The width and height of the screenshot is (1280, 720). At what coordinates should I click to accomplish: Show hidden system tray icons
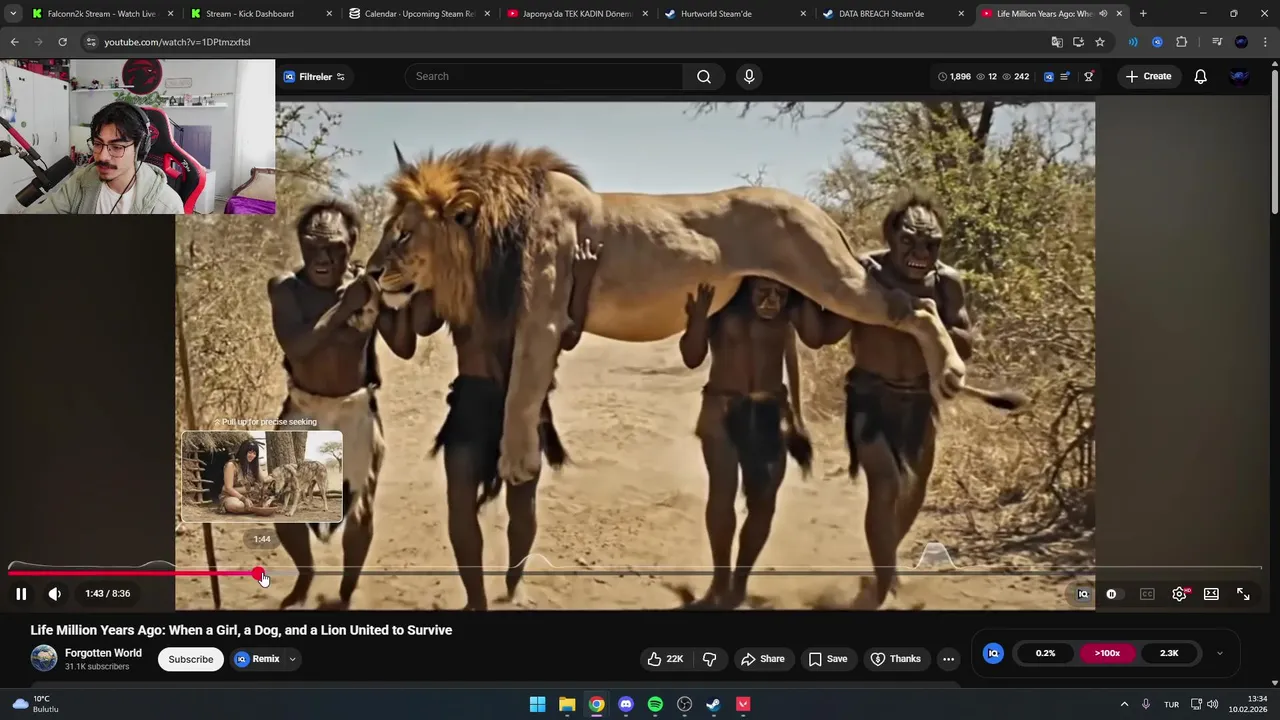[1124, 704]
